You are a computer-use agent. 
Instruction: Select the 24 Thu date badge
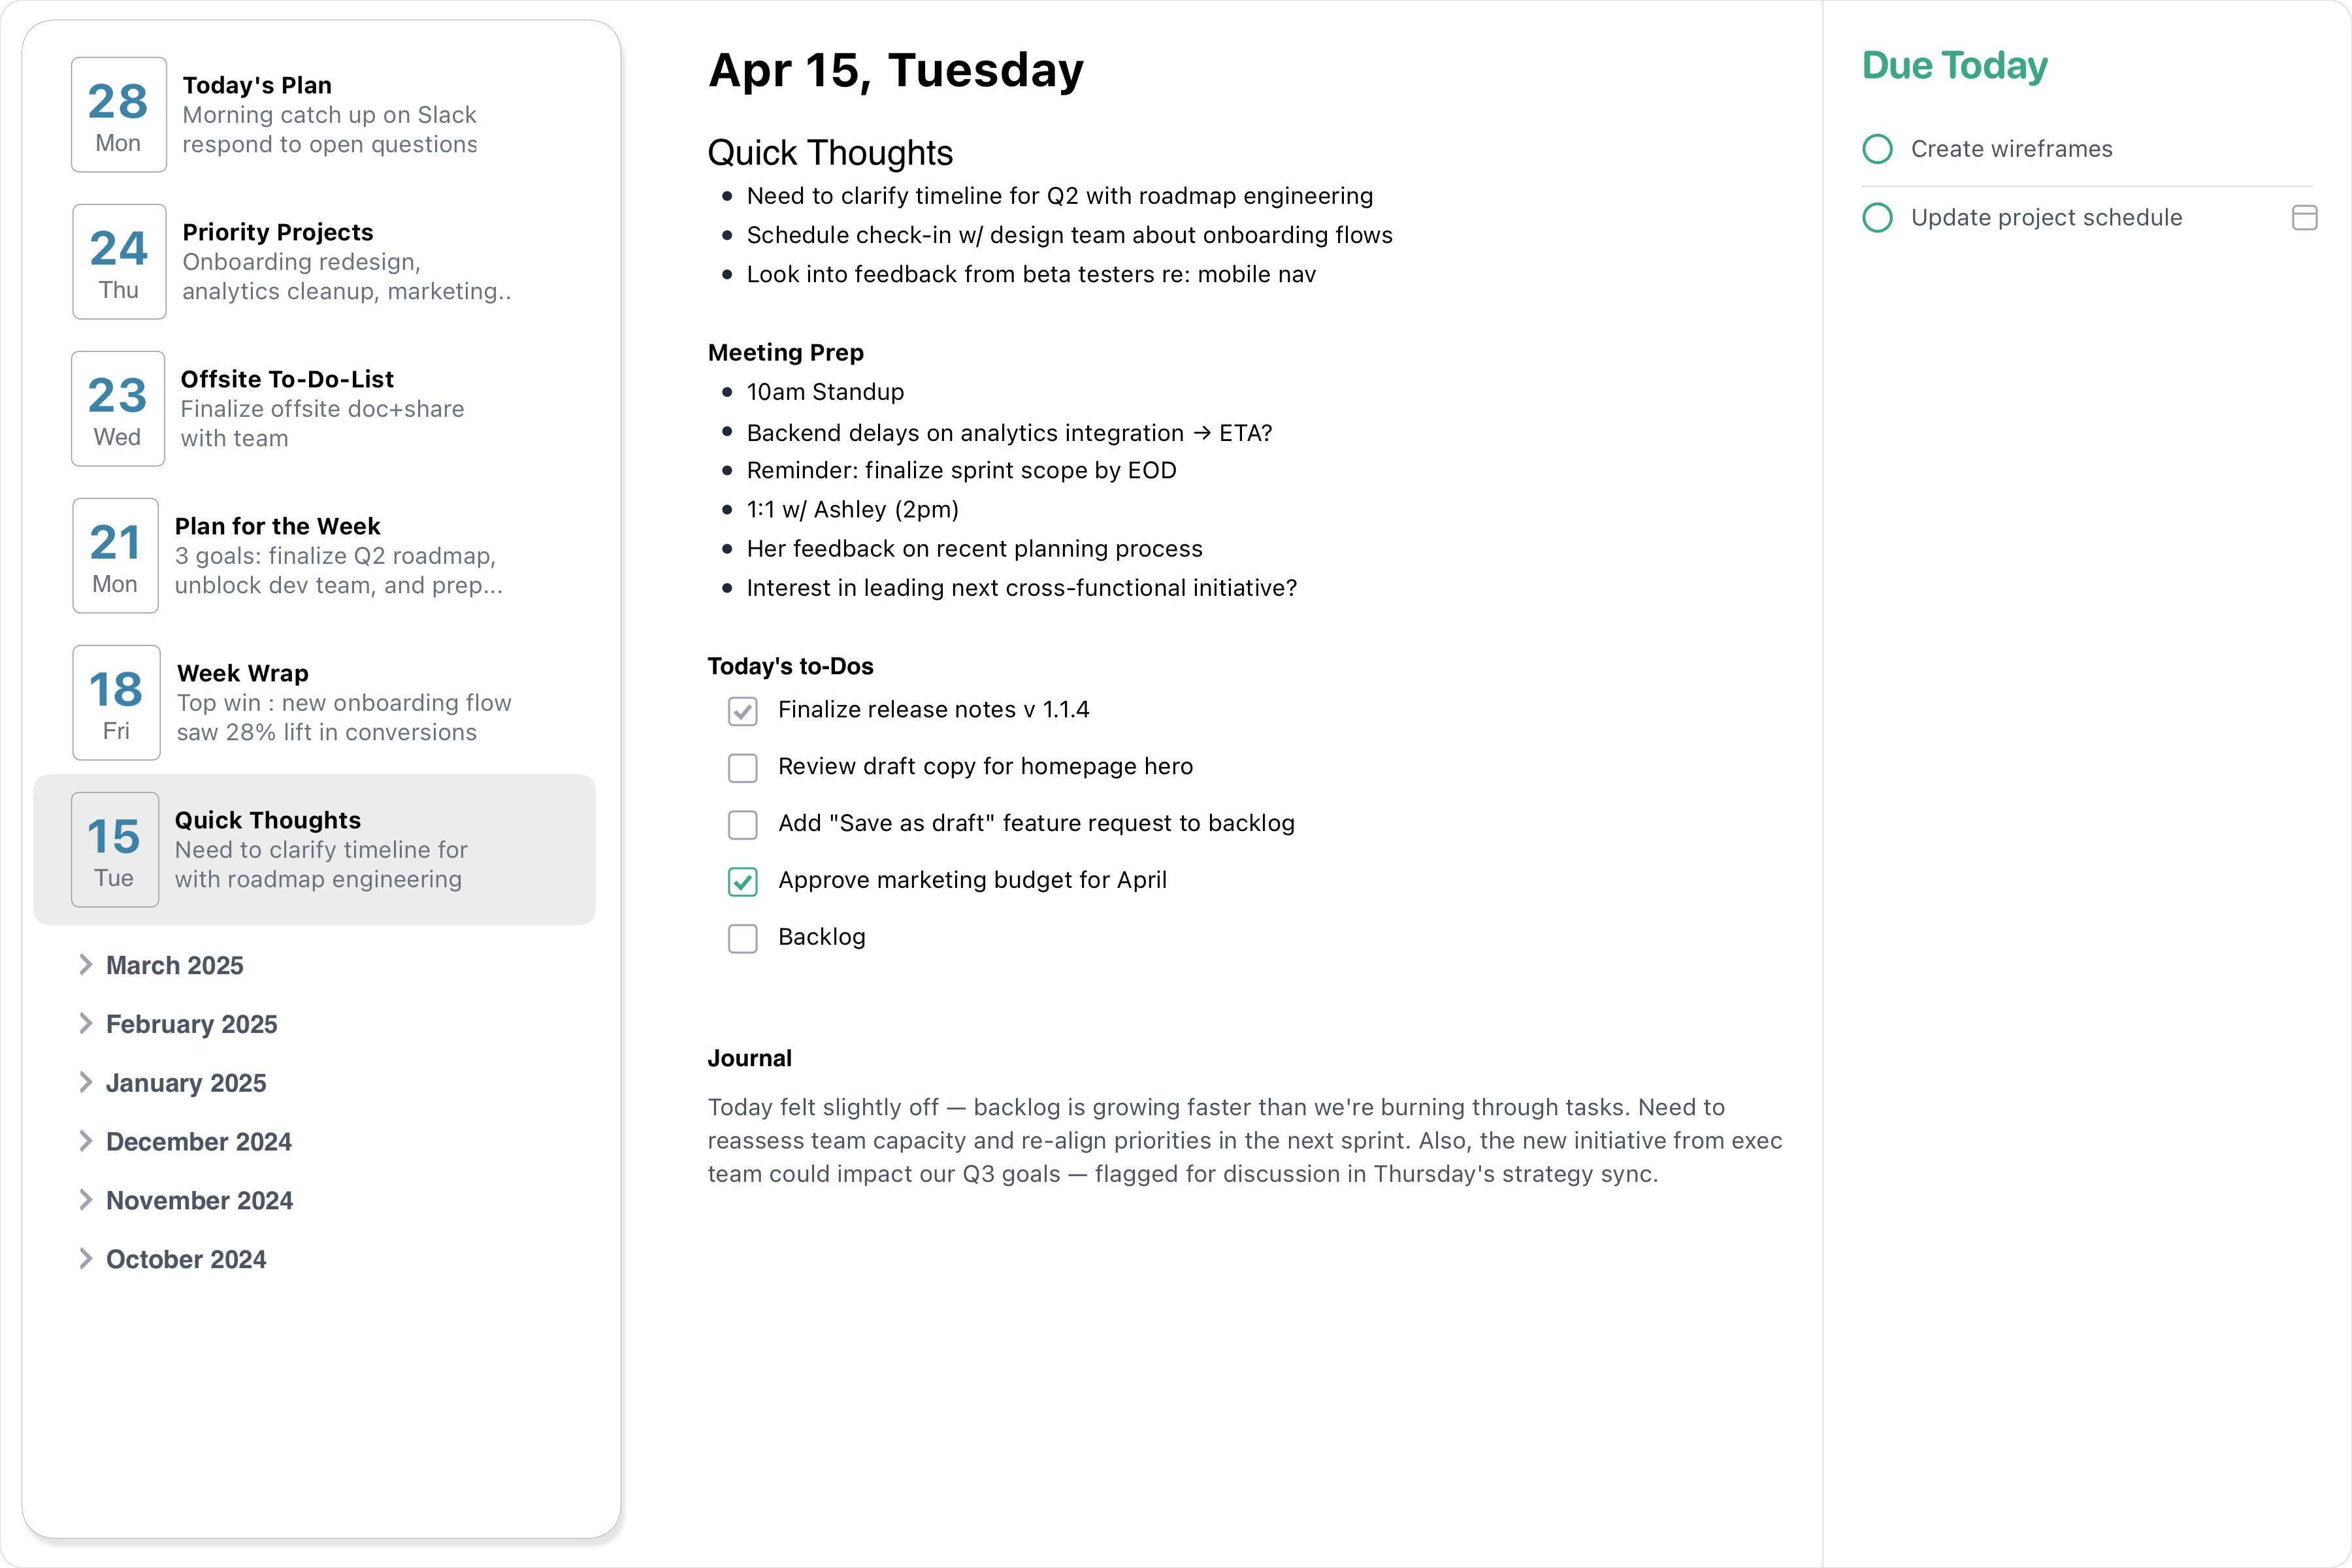coord(118,261)
